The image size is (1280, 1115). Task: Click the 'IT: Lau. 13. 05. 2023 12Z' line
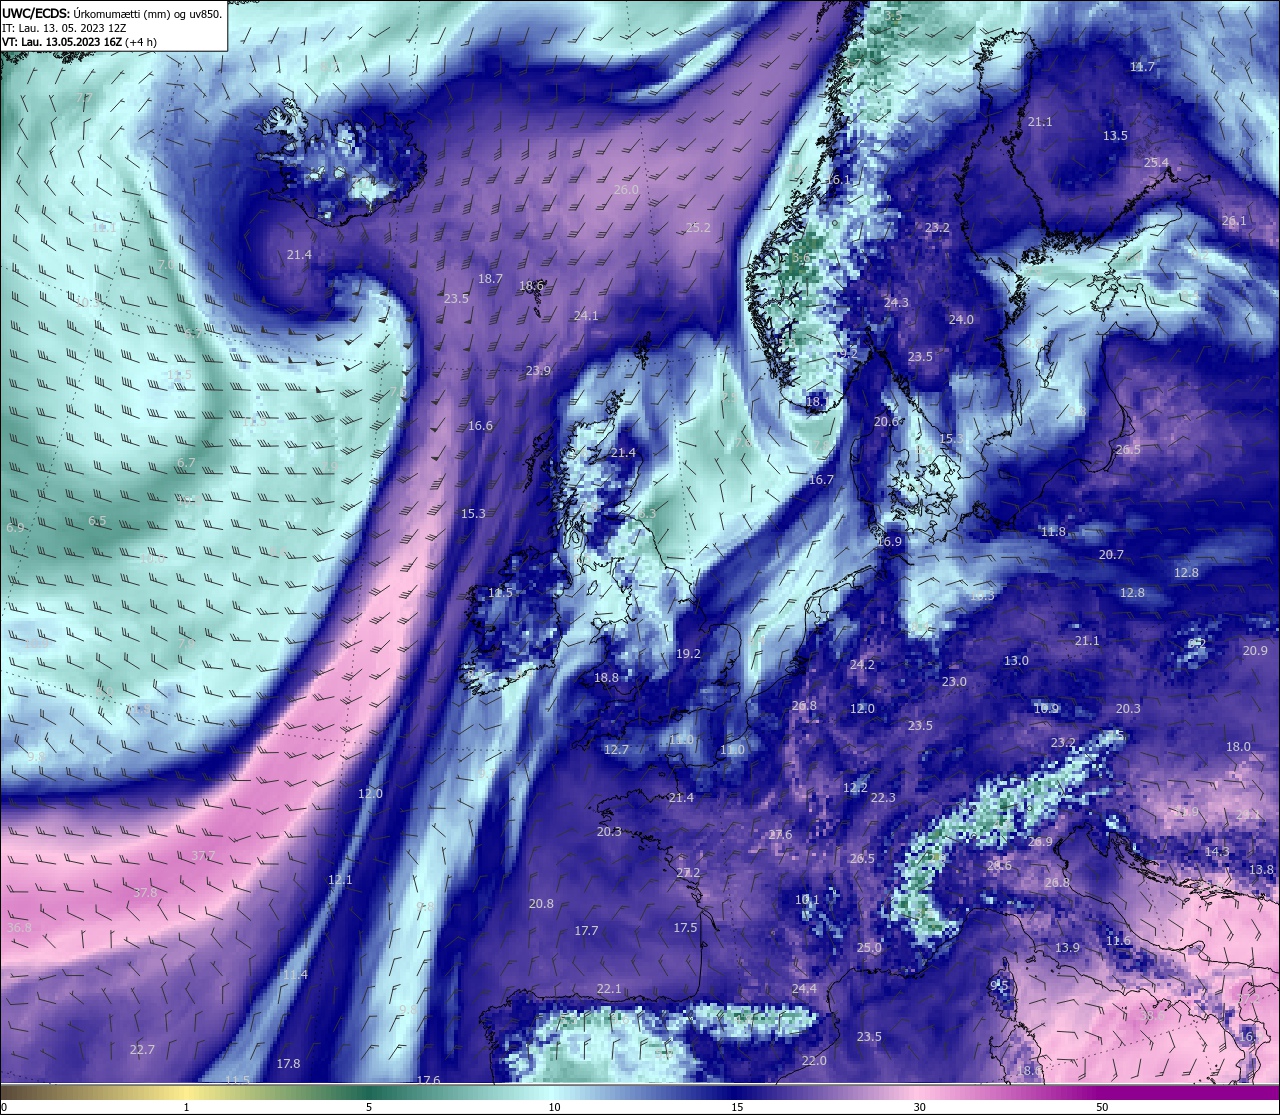63,28
